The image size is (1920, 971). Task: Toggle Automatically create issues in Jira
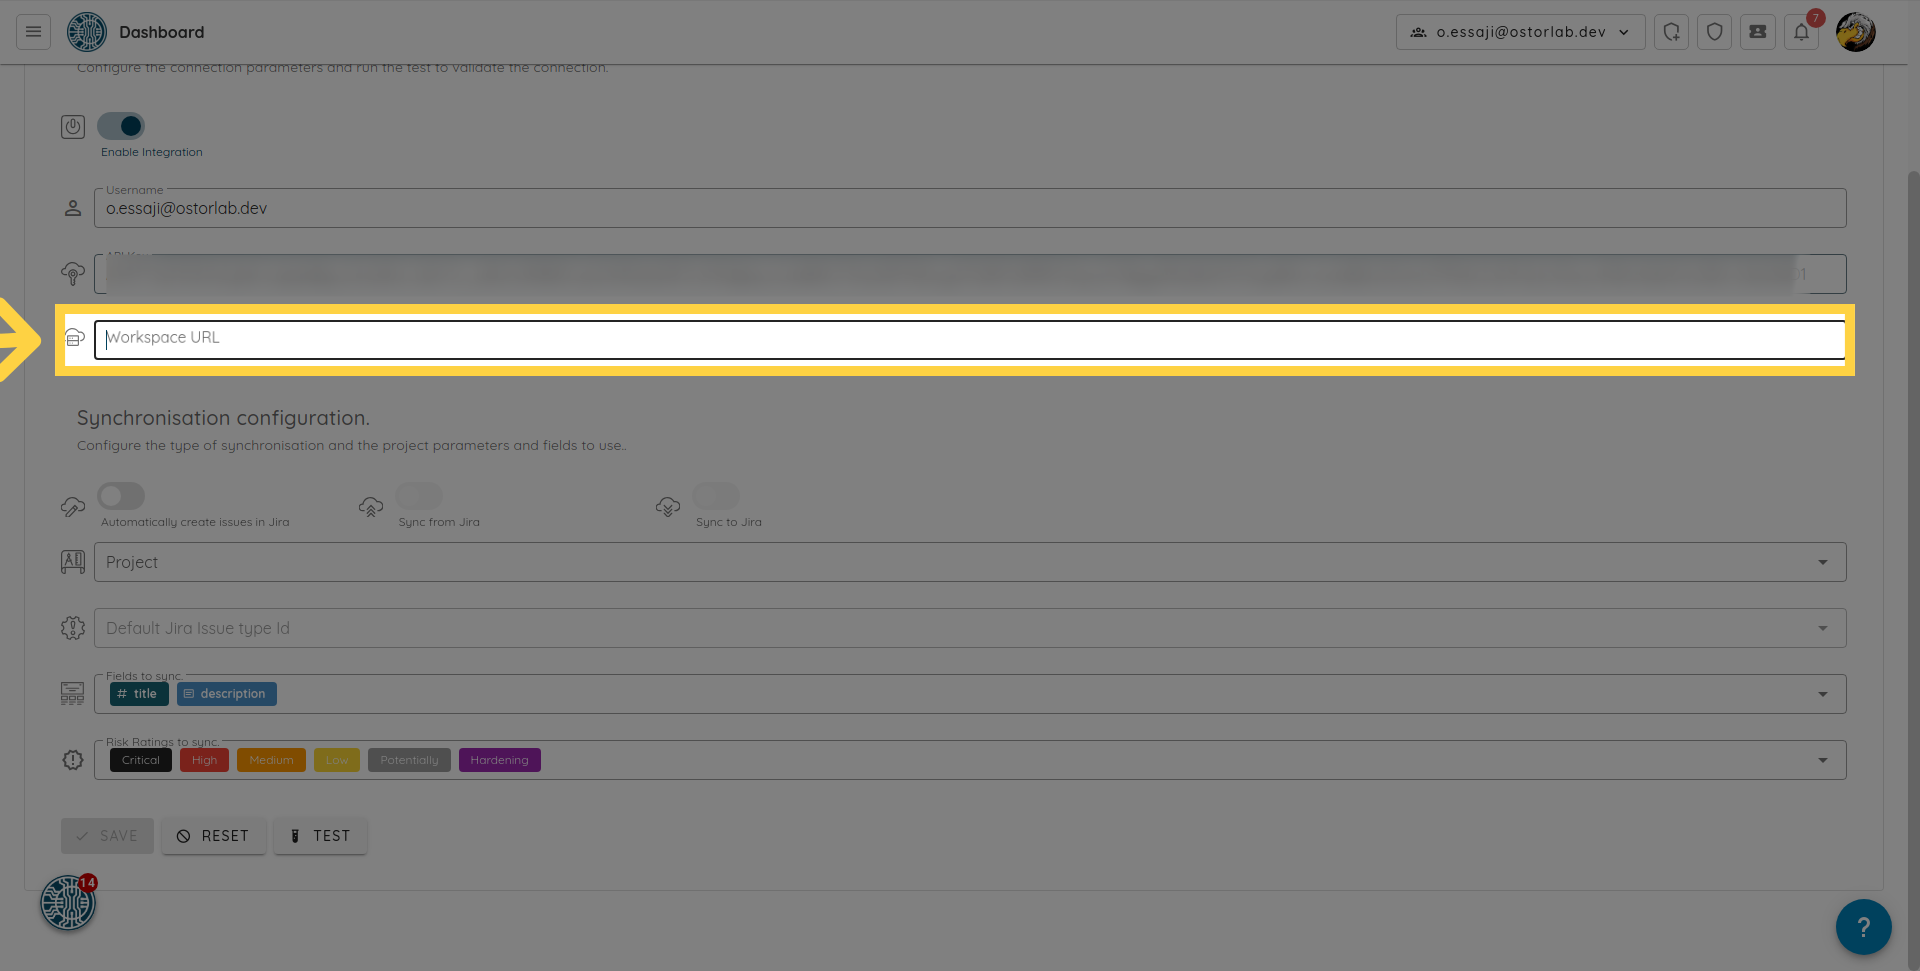point(121,496)
